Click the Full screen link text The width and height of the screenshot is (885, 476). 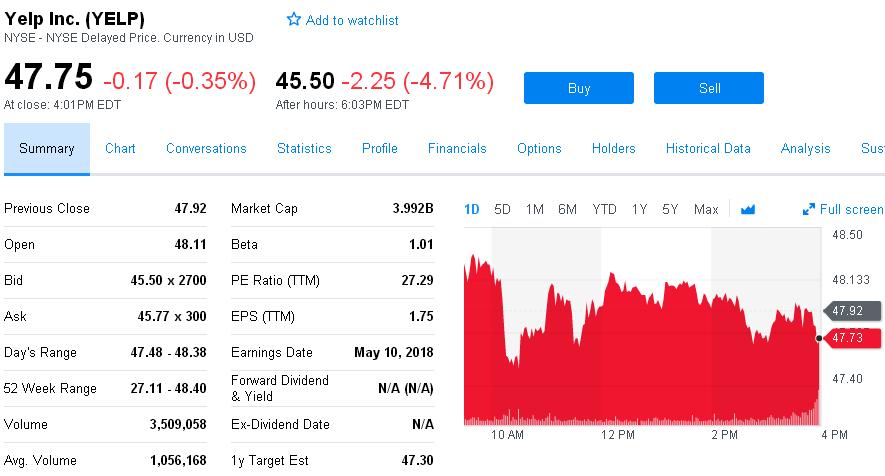point(851,209)
